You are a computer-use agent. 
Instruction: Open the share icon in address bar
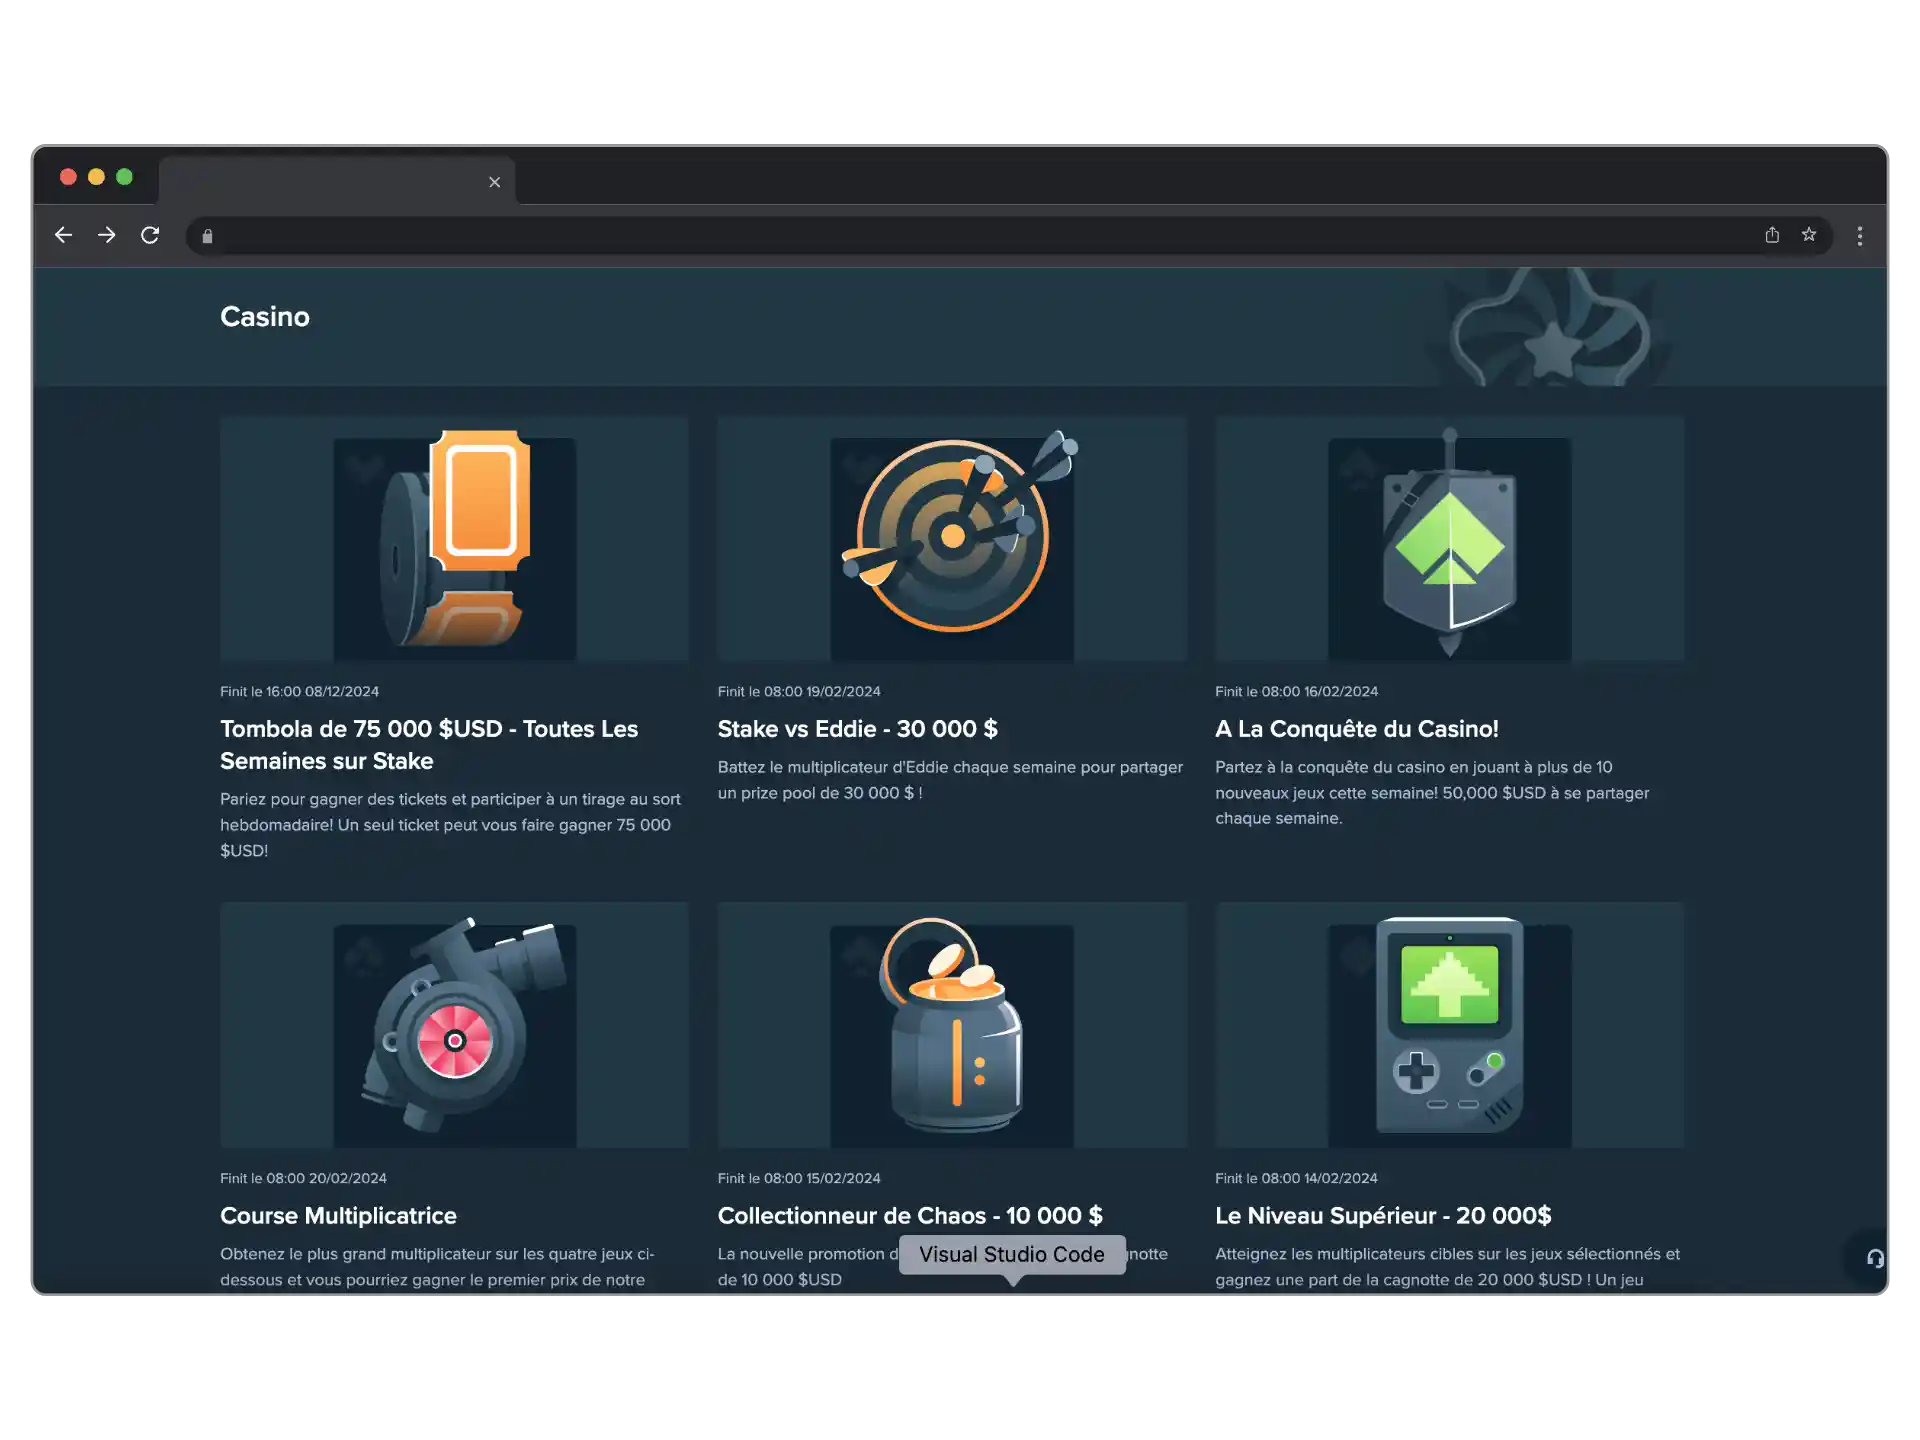click(1772, 235)
